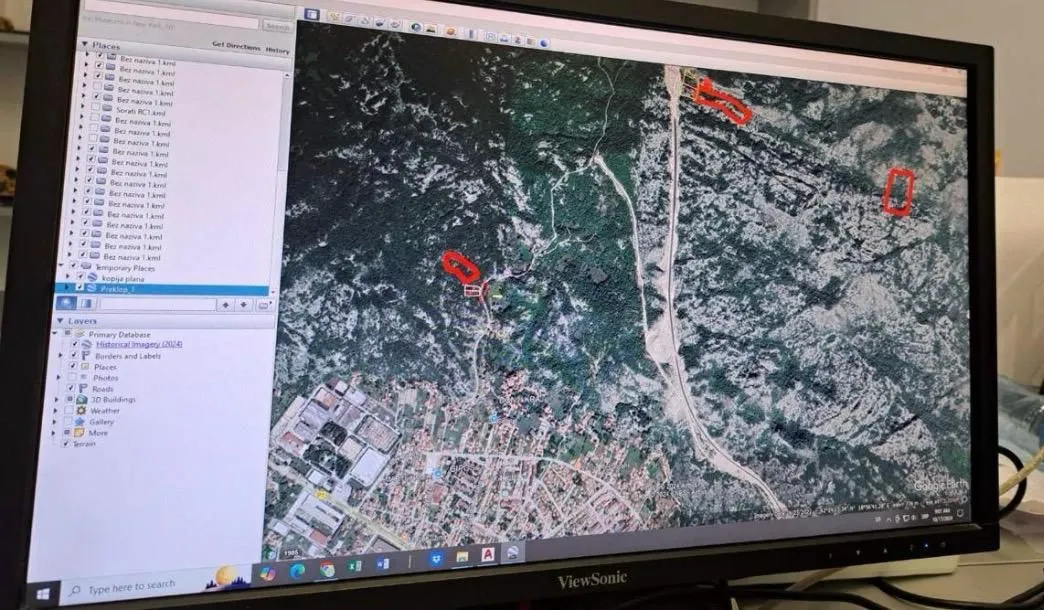Uncheck the kopija plana checkbox
Viewport: 1044px width, 610px height.
click(81, 276)
